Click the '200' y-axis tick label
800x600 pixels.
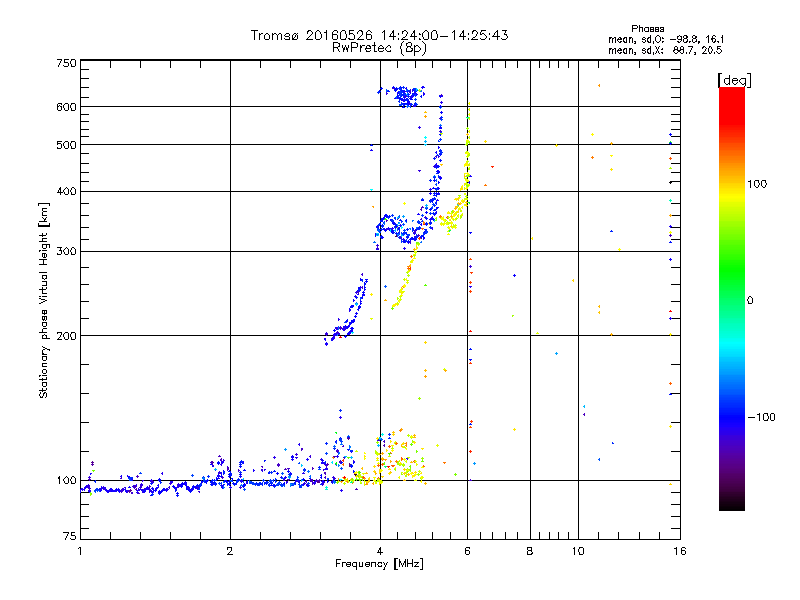67,336
